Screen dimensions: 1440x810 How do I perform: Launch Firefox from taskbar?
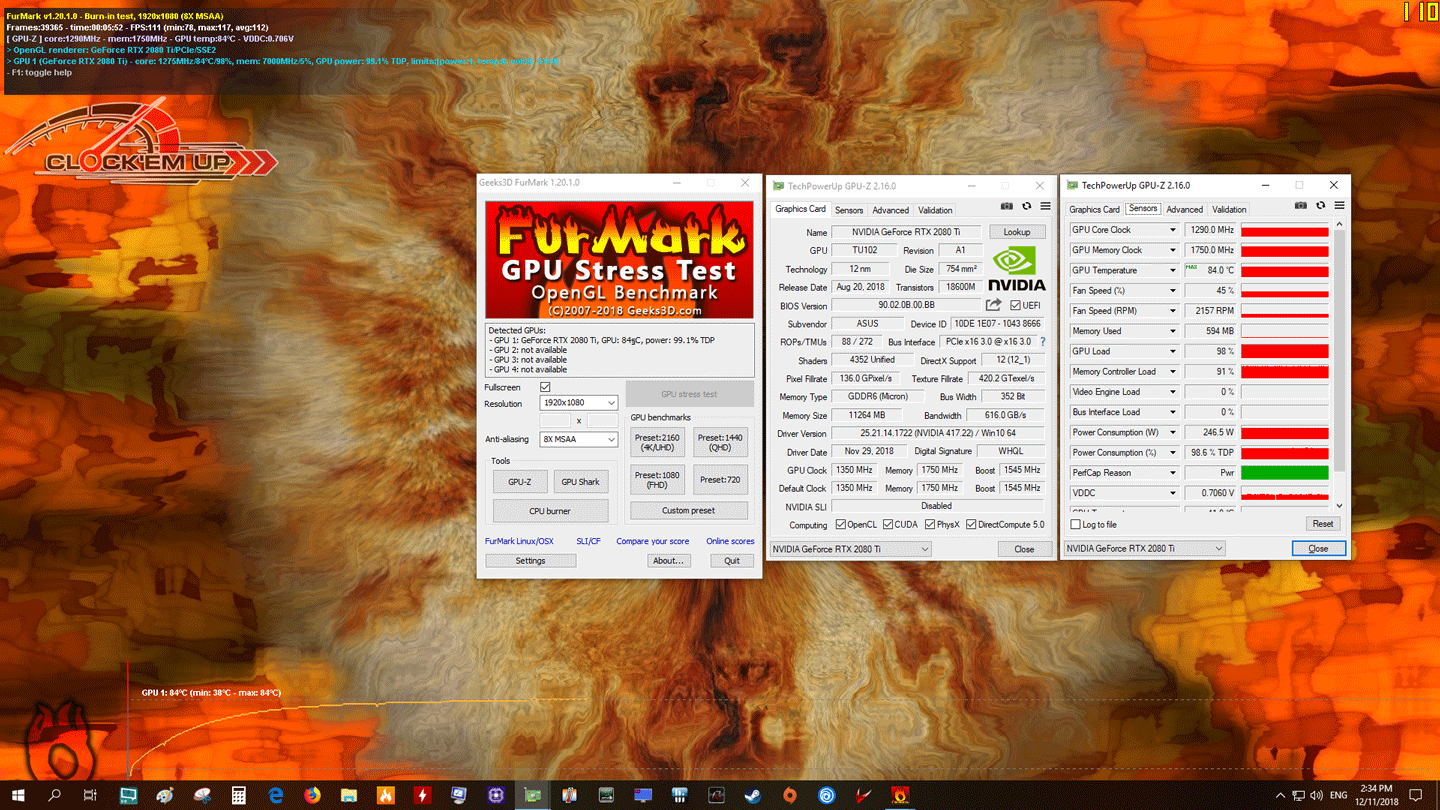tap(312, 795)
